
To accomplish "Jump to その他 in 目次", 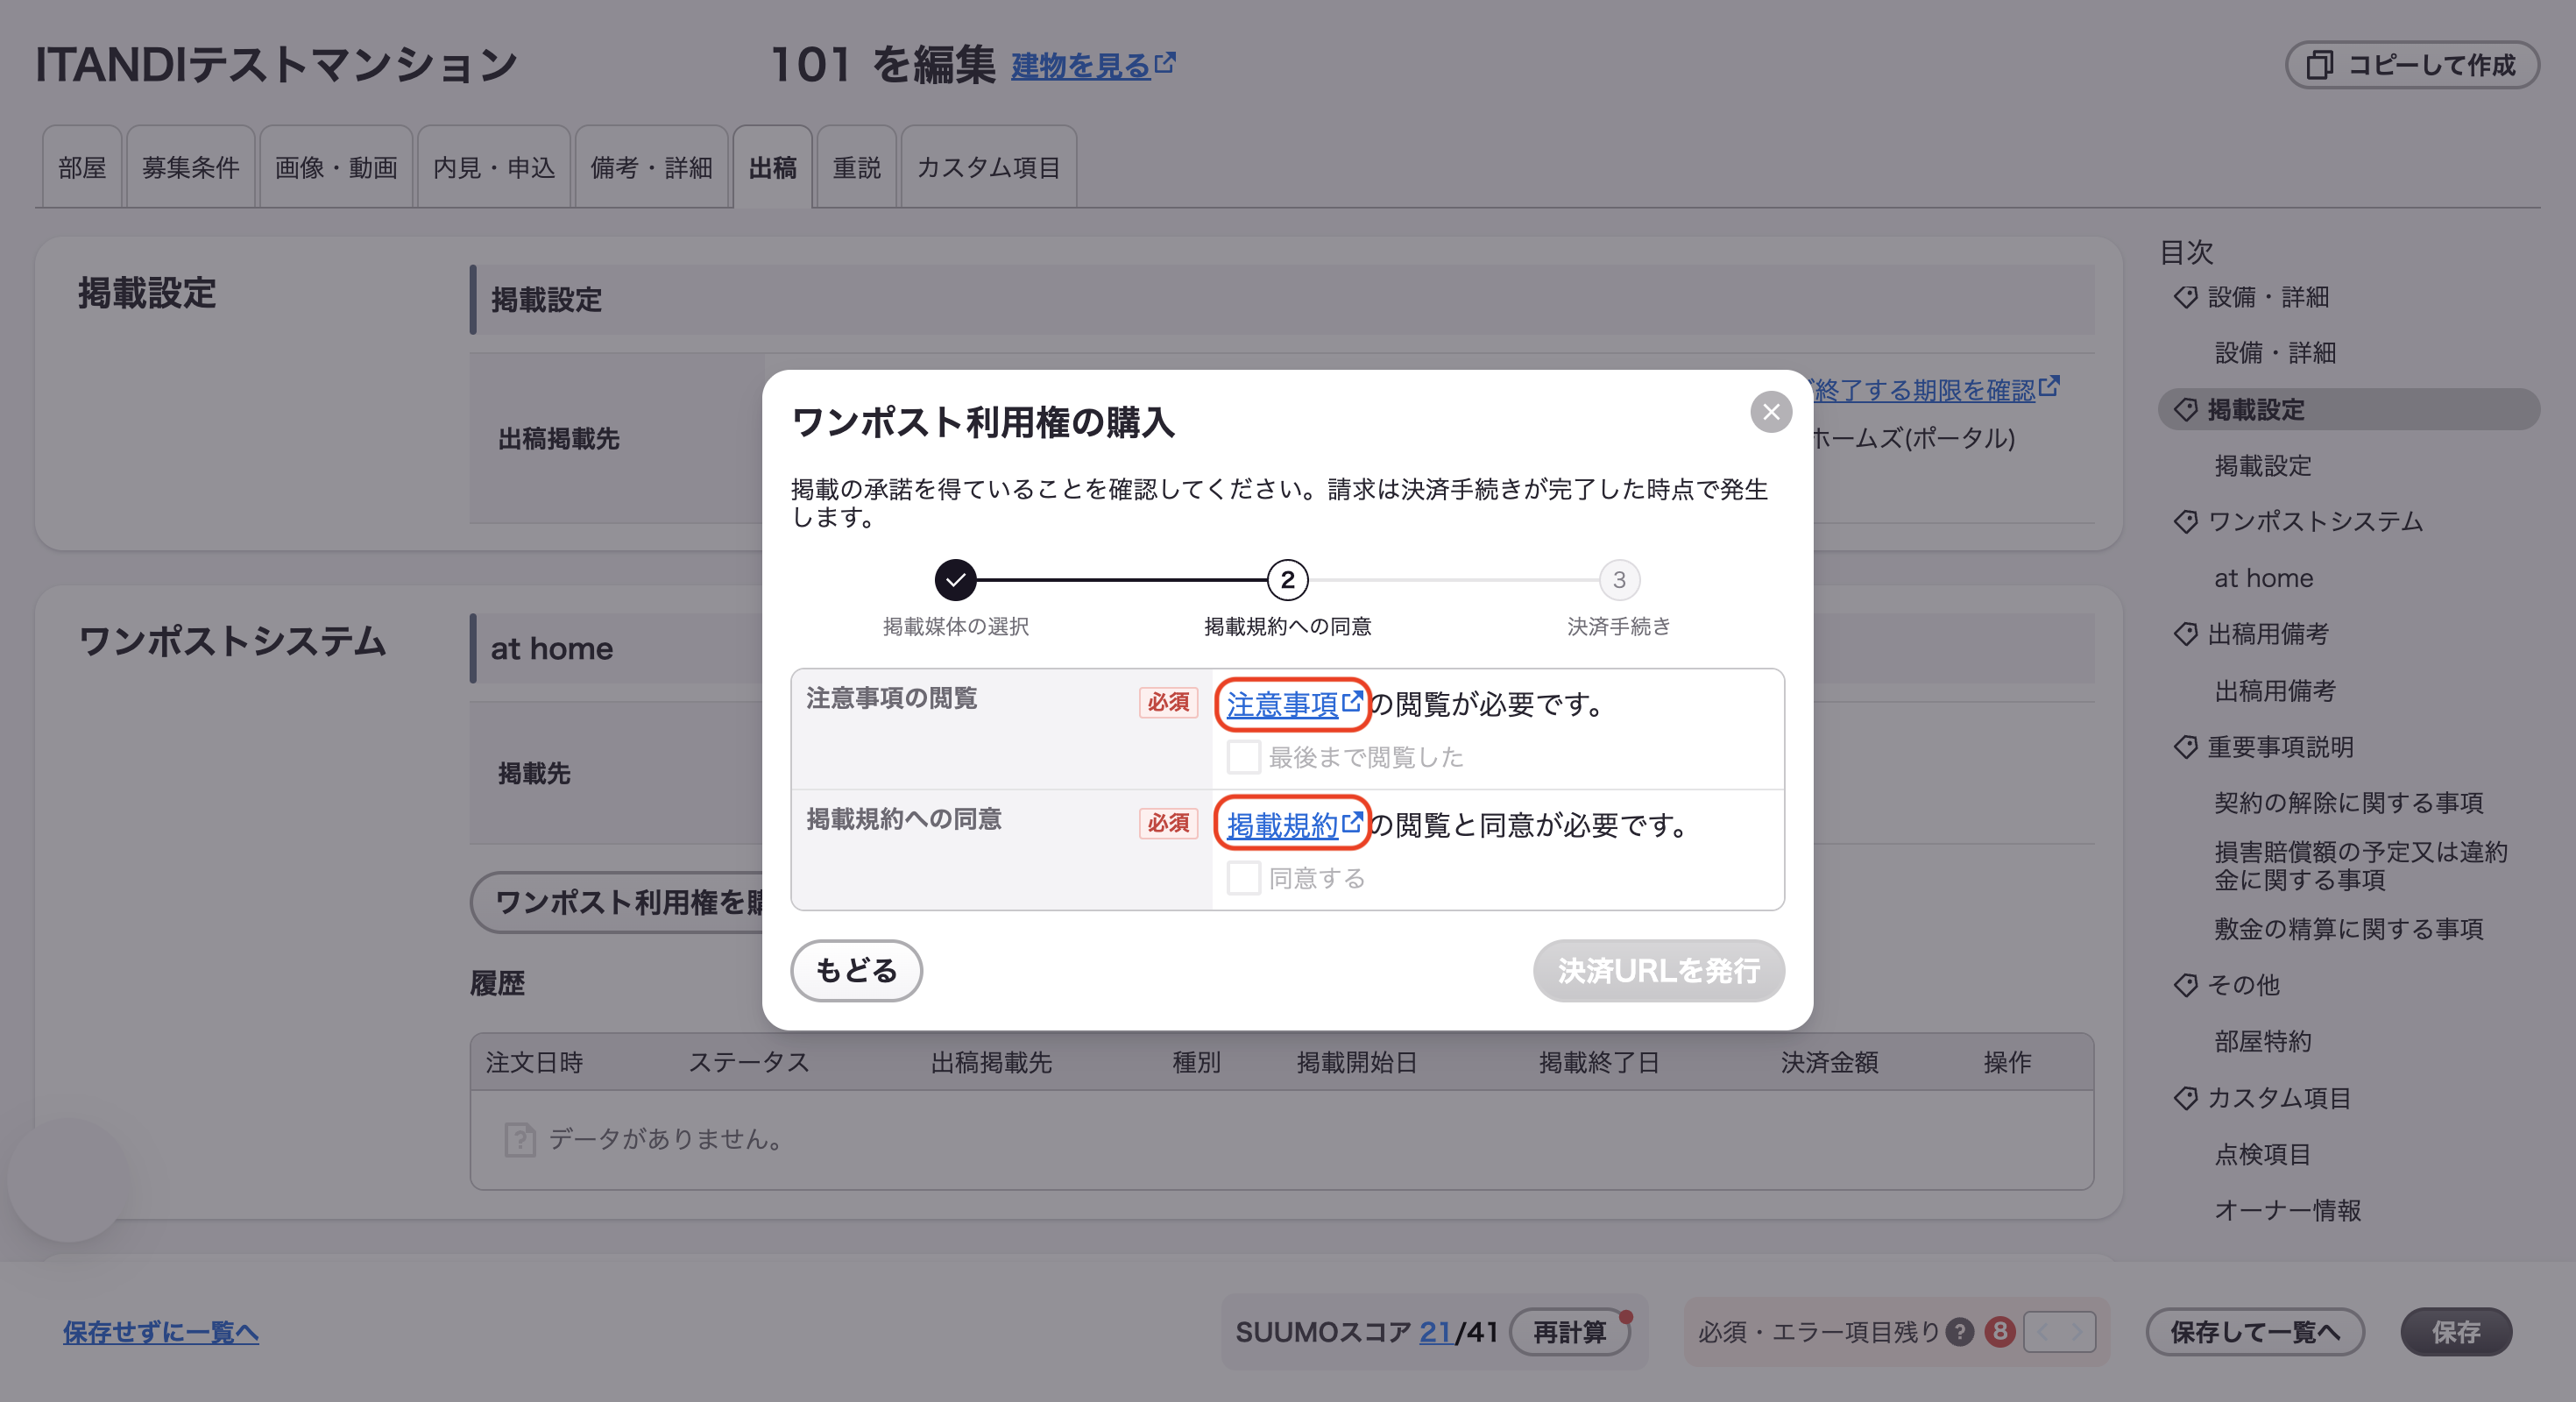I will (x=2243, y=985).
